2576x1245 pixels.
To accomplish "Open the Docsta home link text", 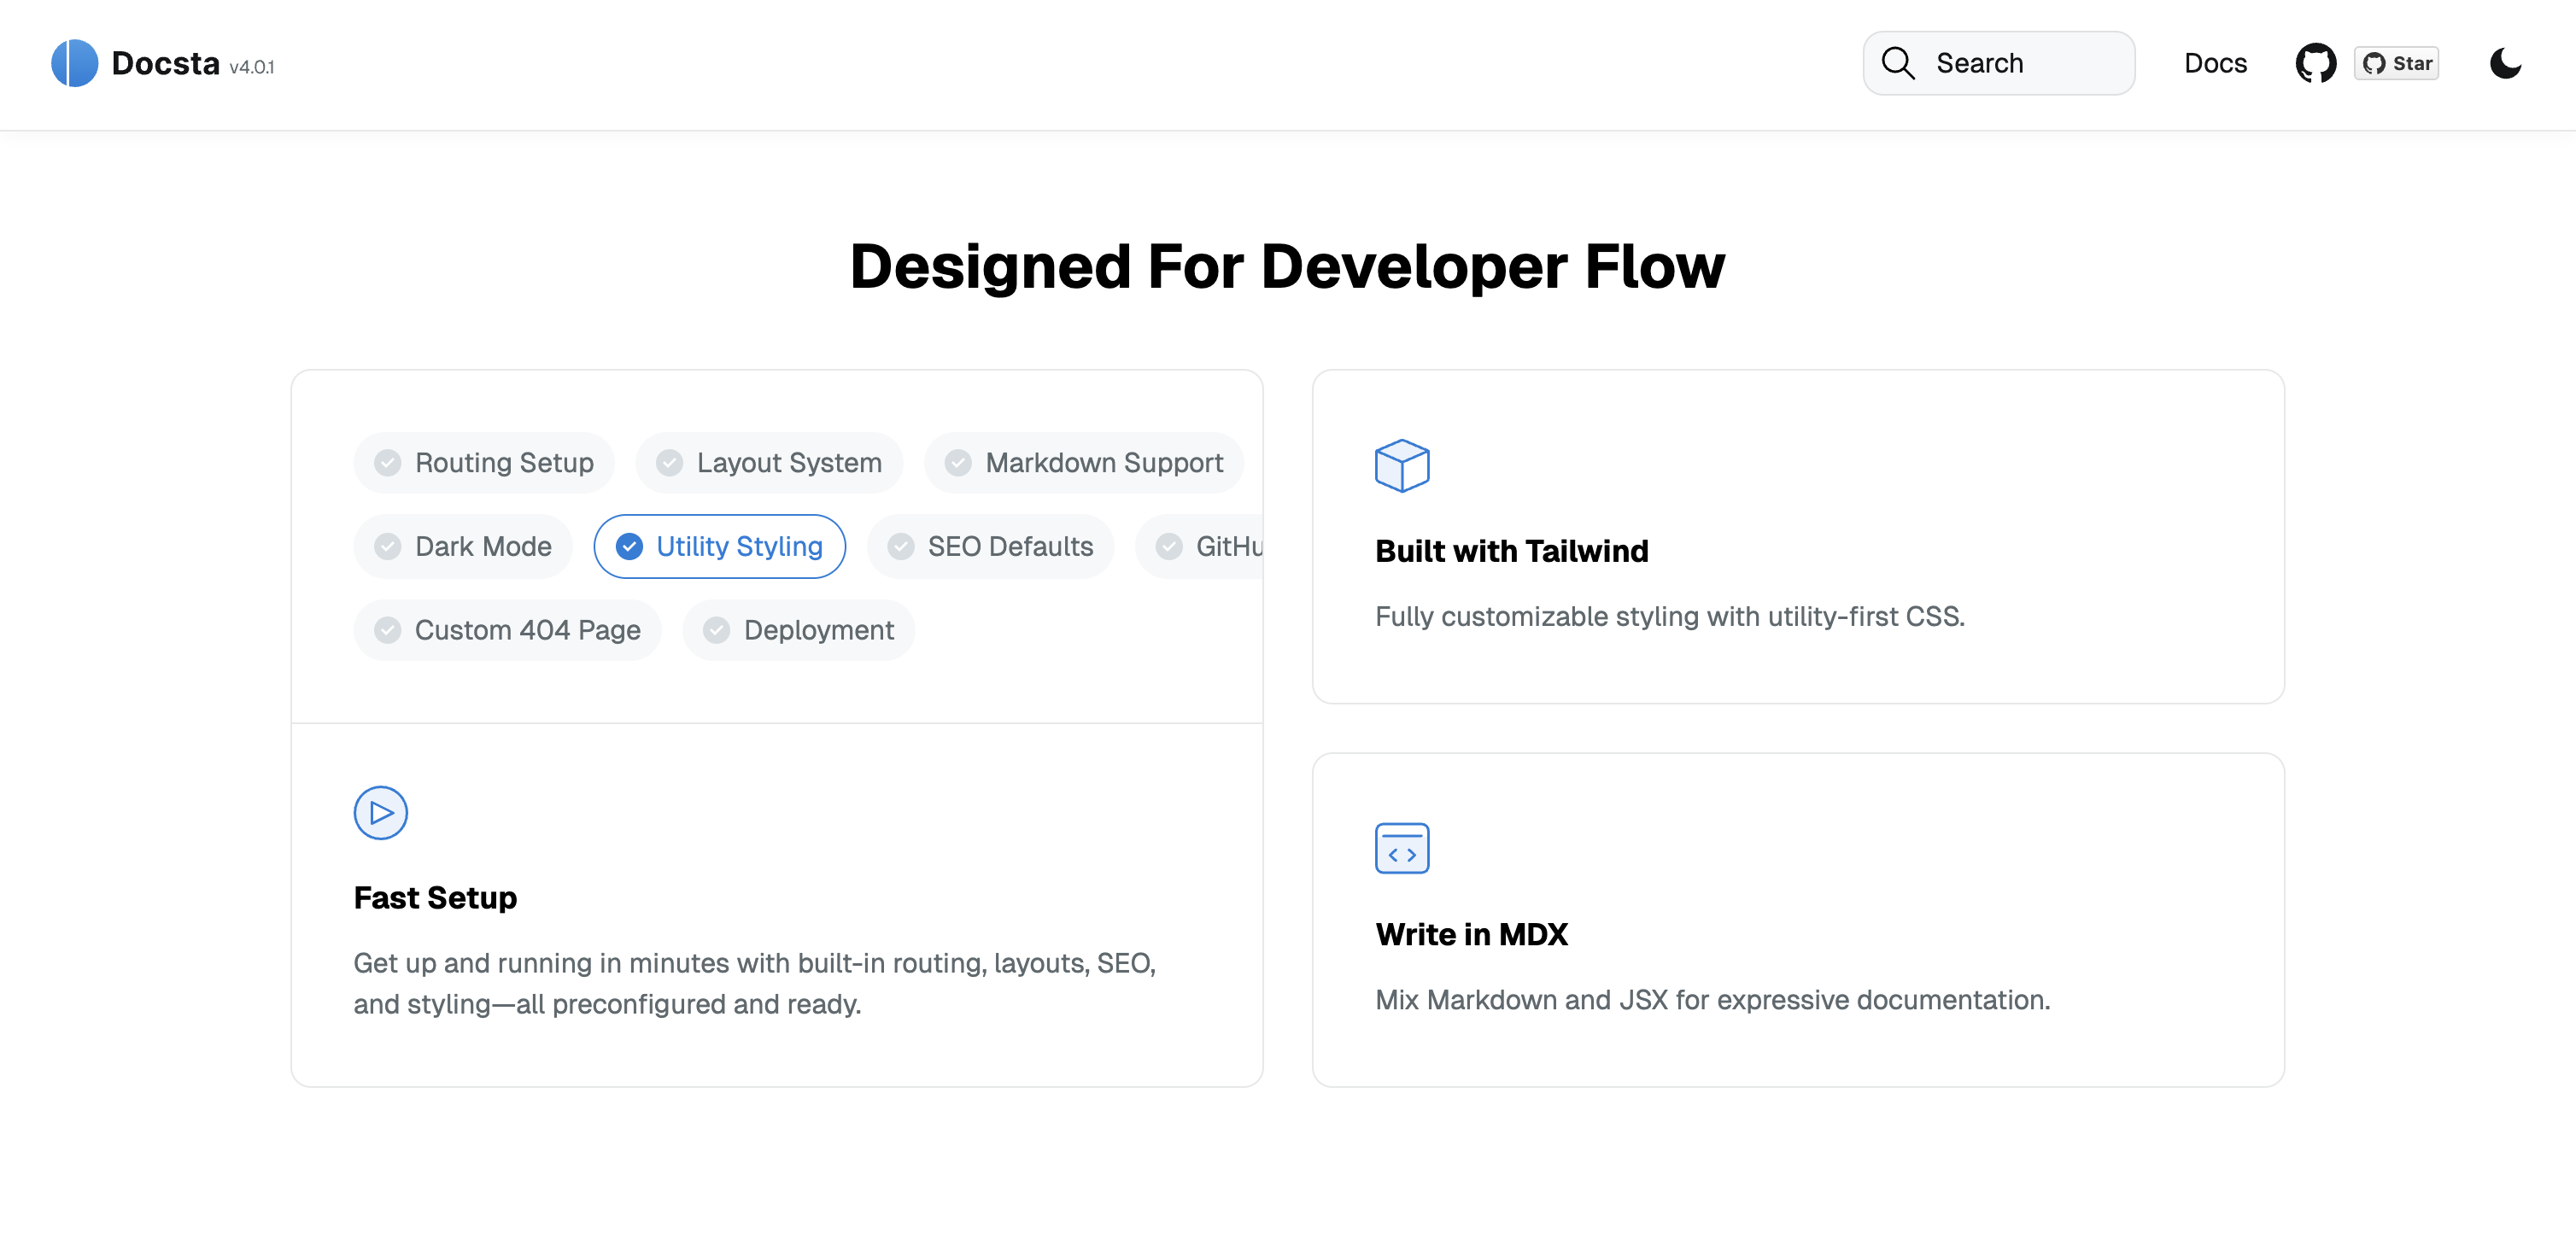I will (165, 63).
